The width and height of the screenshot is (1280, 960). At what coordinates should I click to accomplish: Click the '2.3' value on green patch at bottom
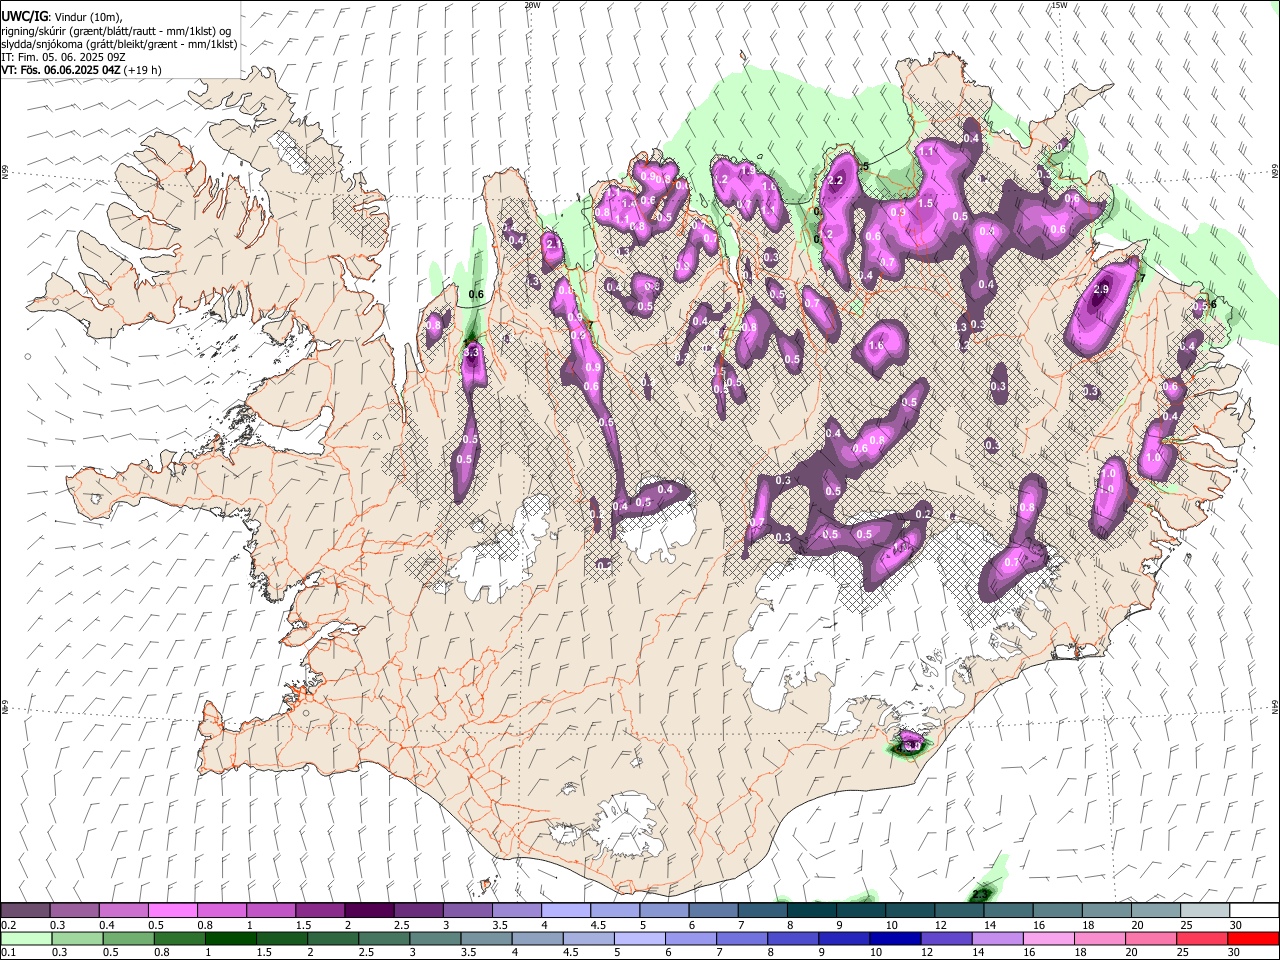tap(980, 893)
